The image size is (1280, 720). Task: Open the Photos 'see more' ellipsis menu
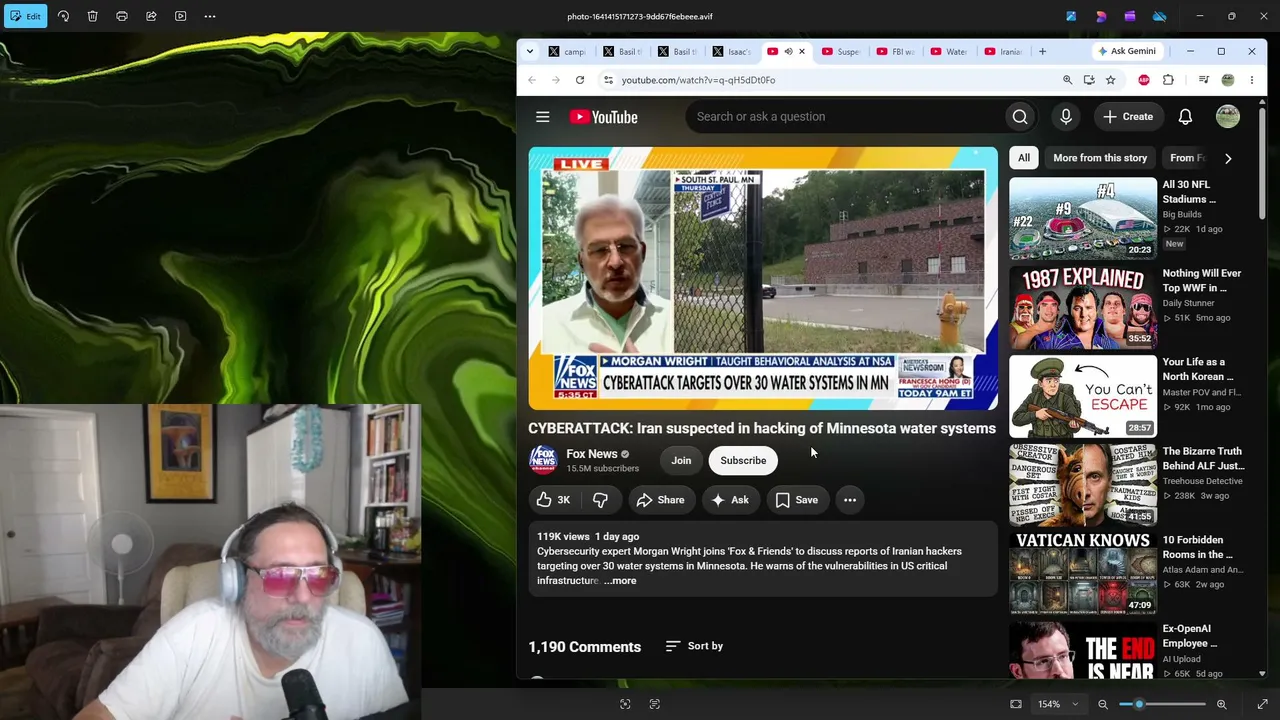click(x=210, y=16)
